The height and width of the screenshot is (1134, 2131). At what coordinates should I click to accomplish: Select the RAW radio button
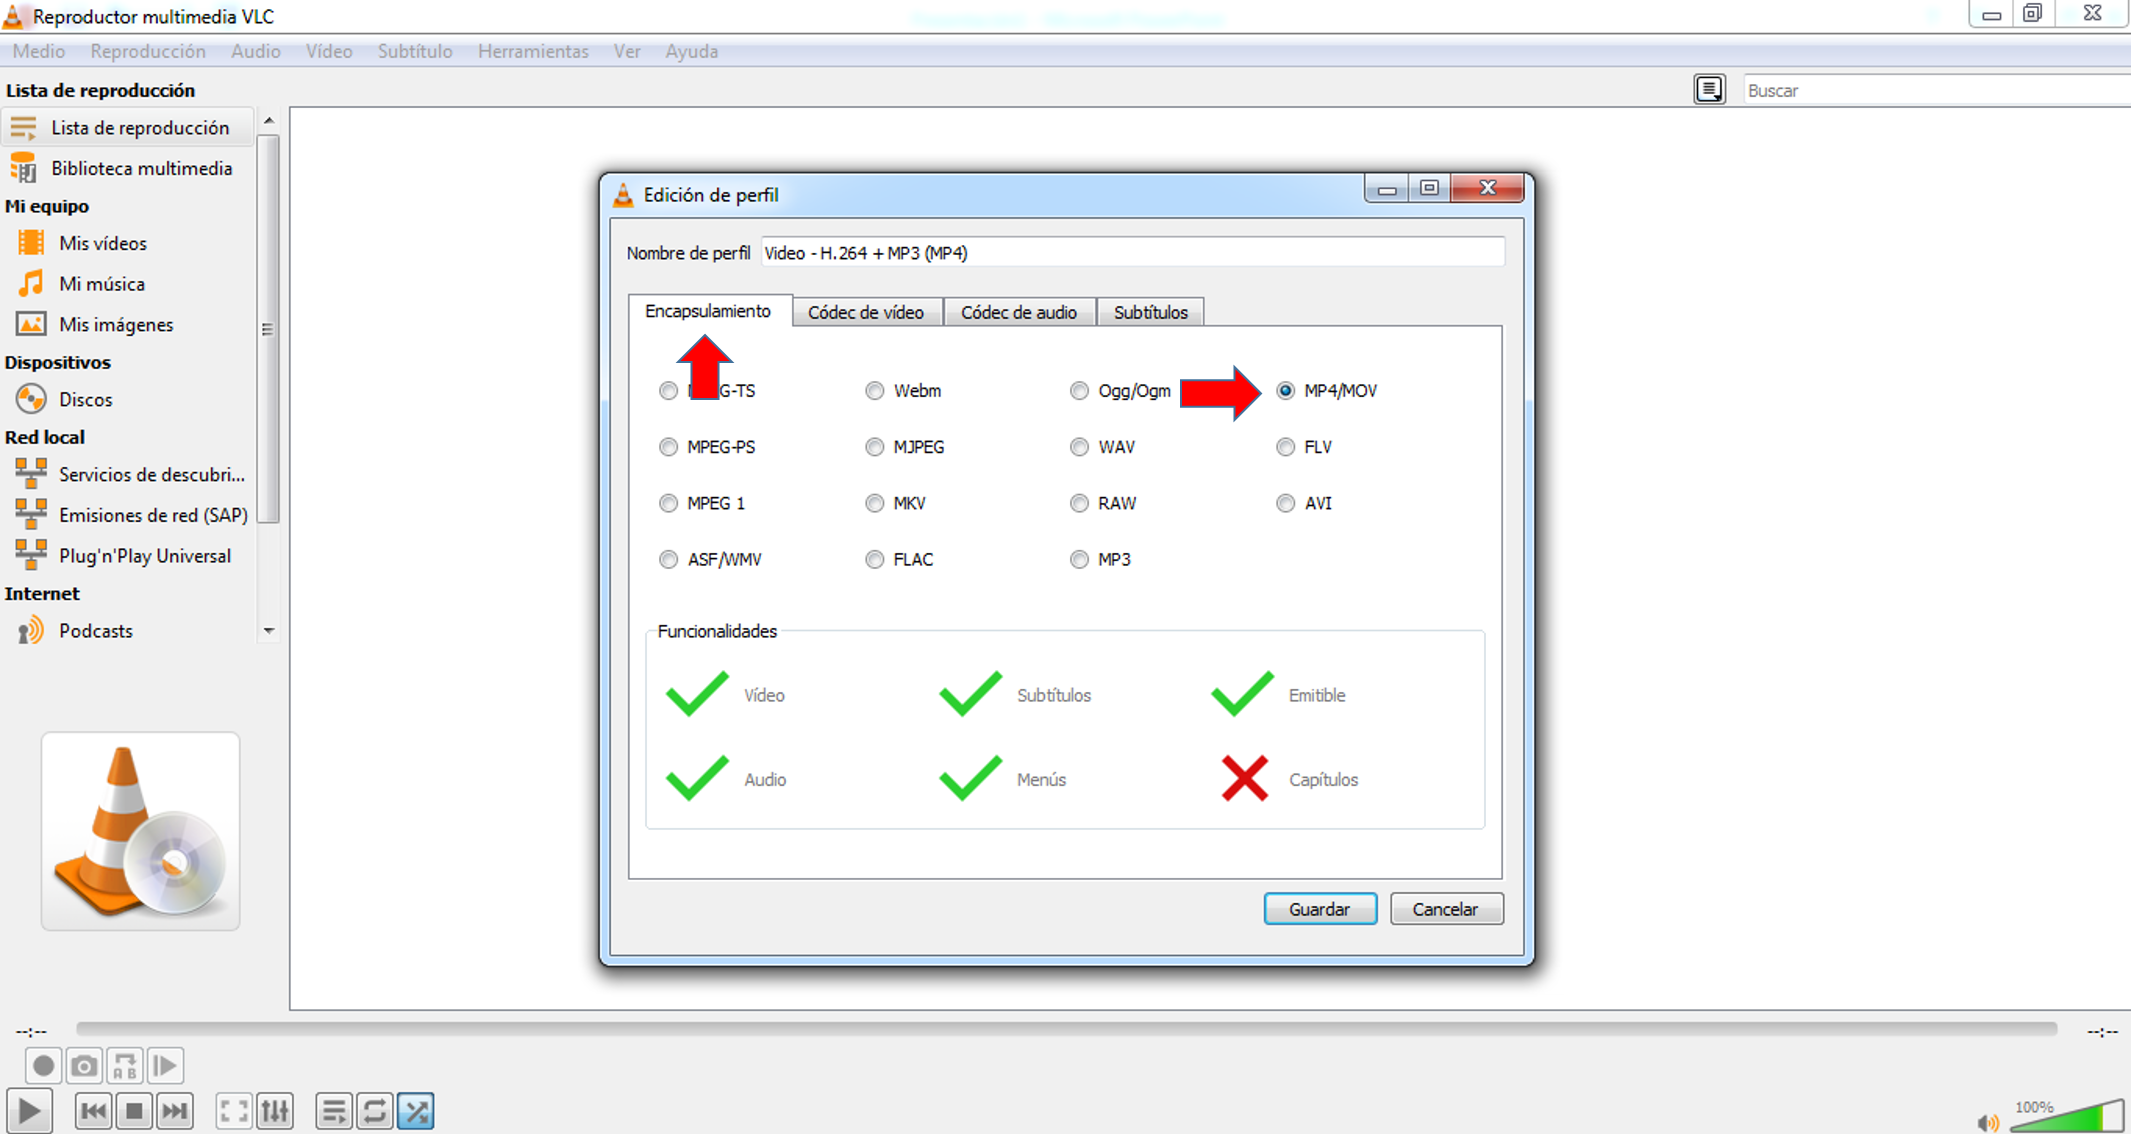click(1079, 503)
